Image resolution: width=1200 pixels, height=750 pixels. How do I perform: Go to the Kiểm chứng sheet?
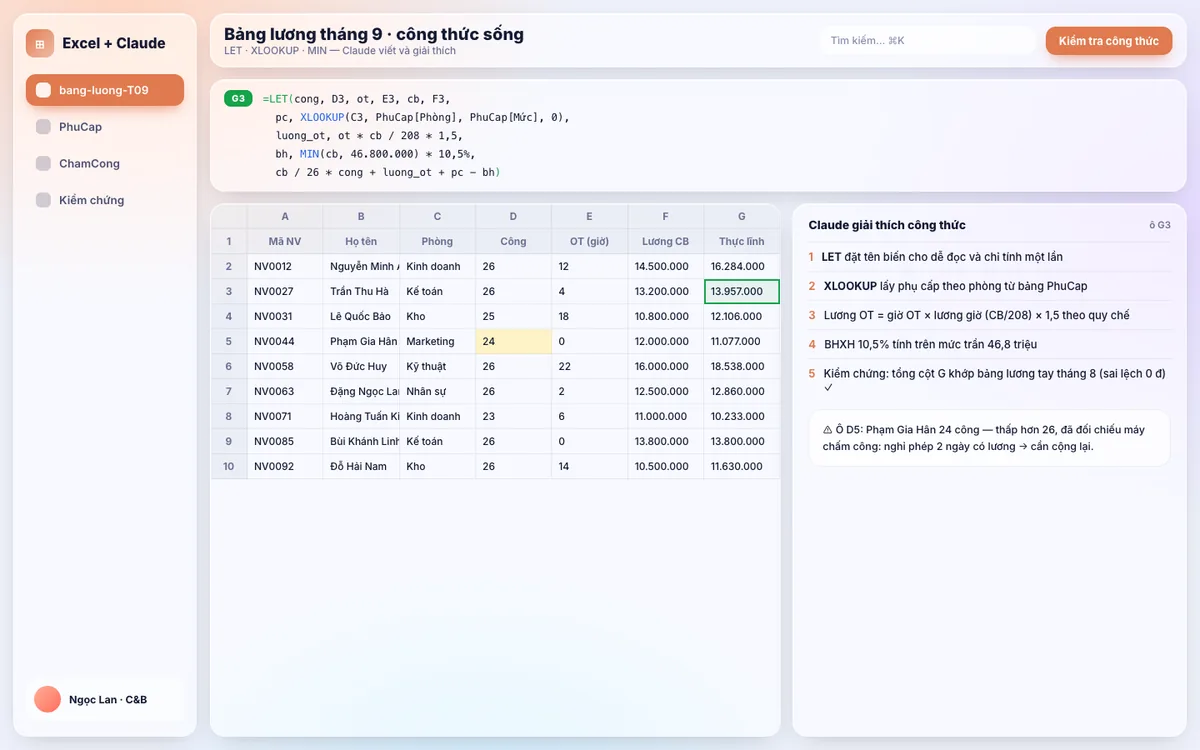click(105, 200)
